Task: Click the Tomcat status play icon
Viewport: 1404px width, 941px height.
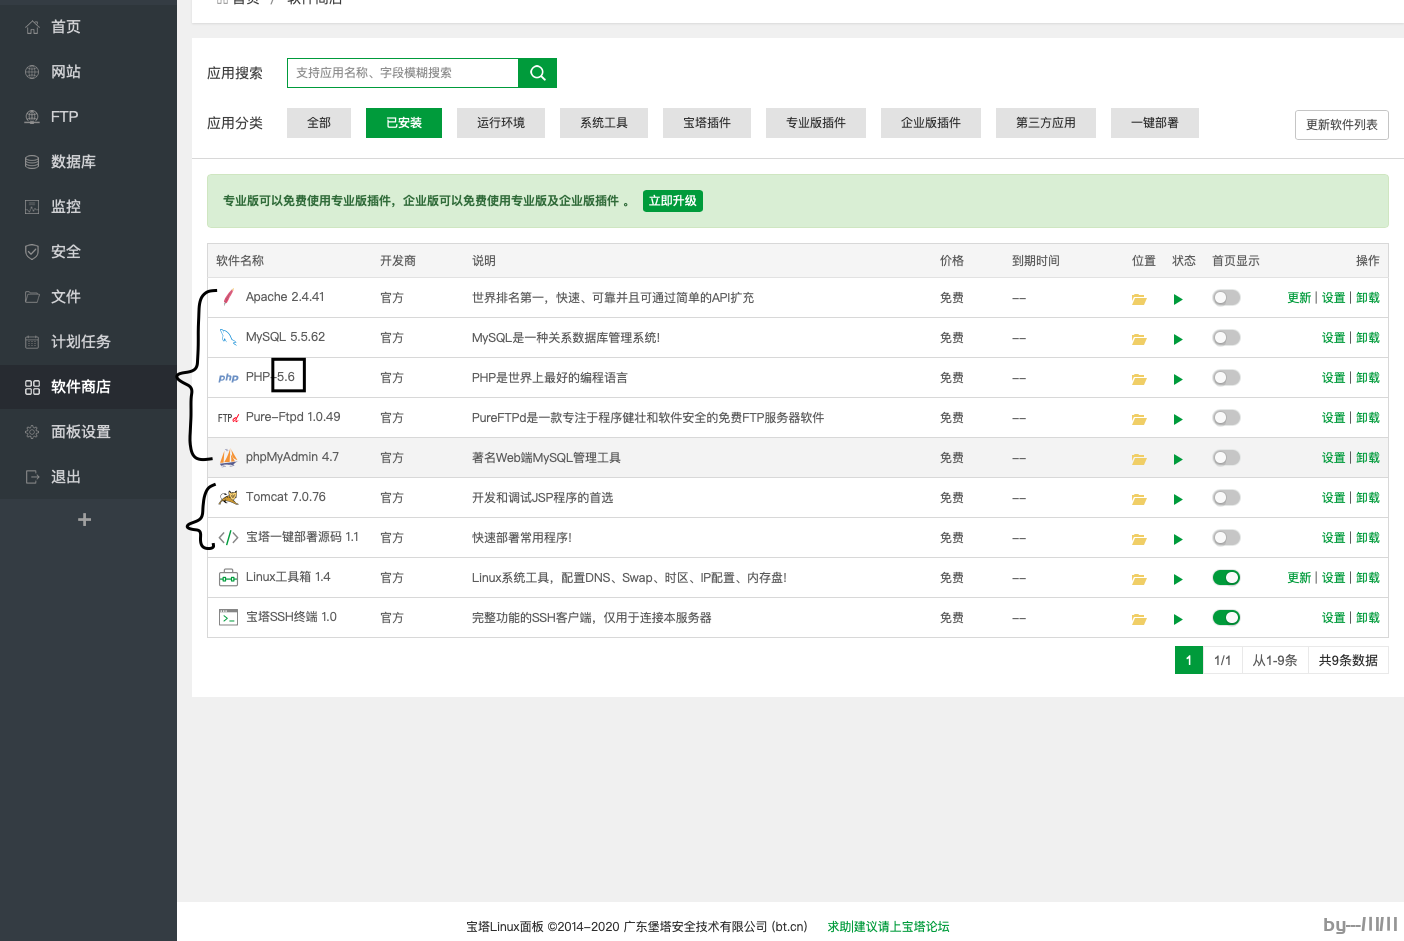Action: coord(1178,499)
